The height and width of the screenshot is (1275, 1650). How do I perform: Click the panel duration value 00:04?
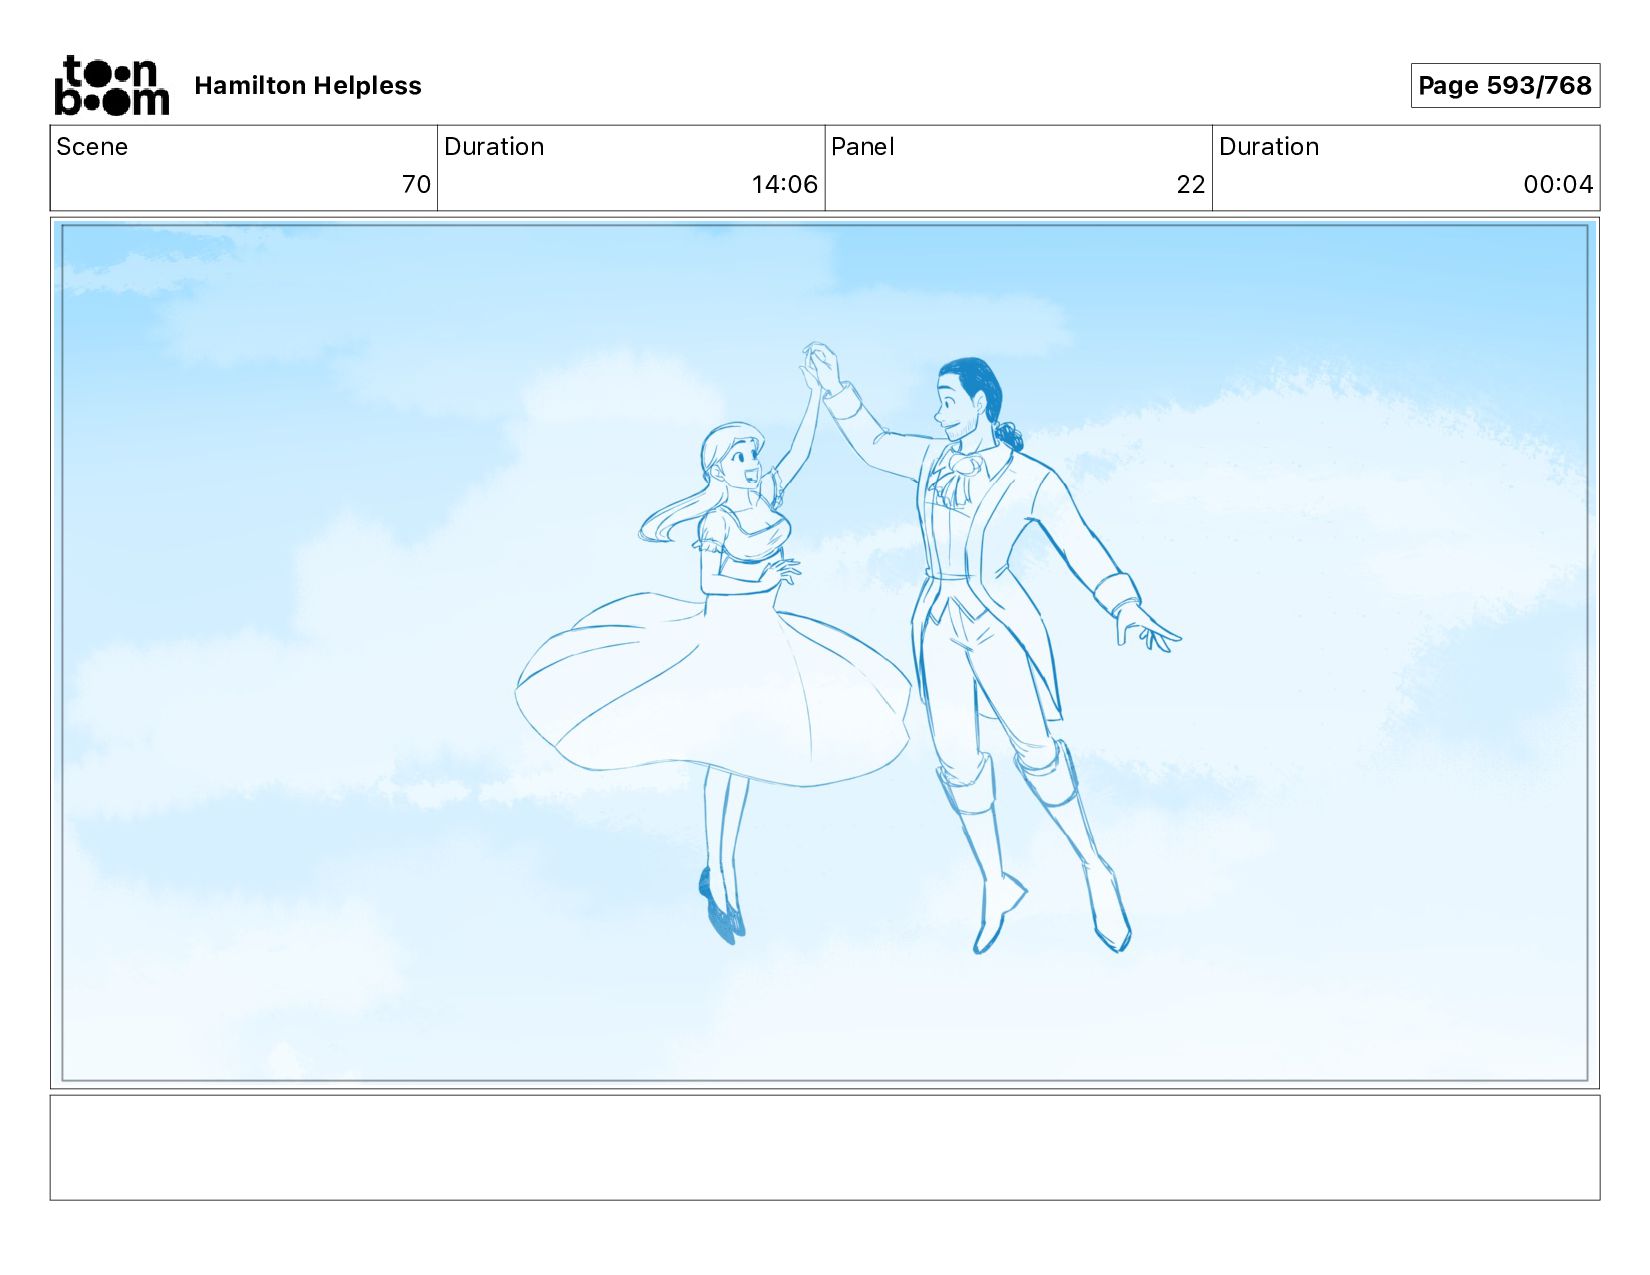[x=1558, y=184]
